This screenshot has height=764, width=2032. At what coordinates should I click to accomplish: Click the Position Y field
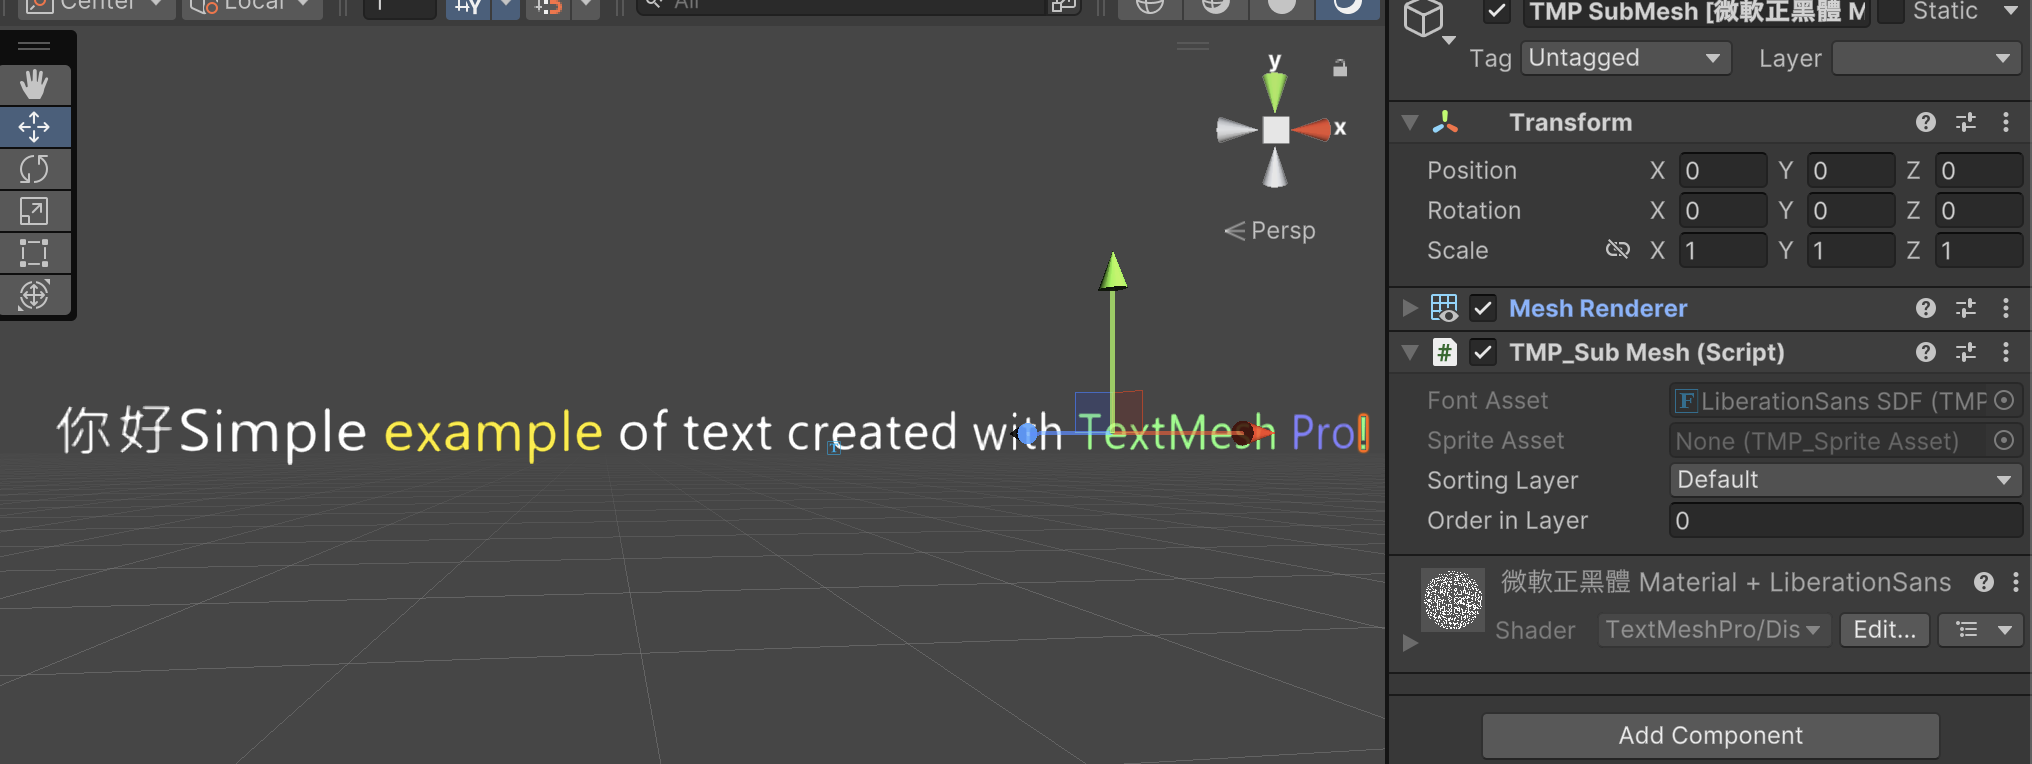(x=1851, y=170)
